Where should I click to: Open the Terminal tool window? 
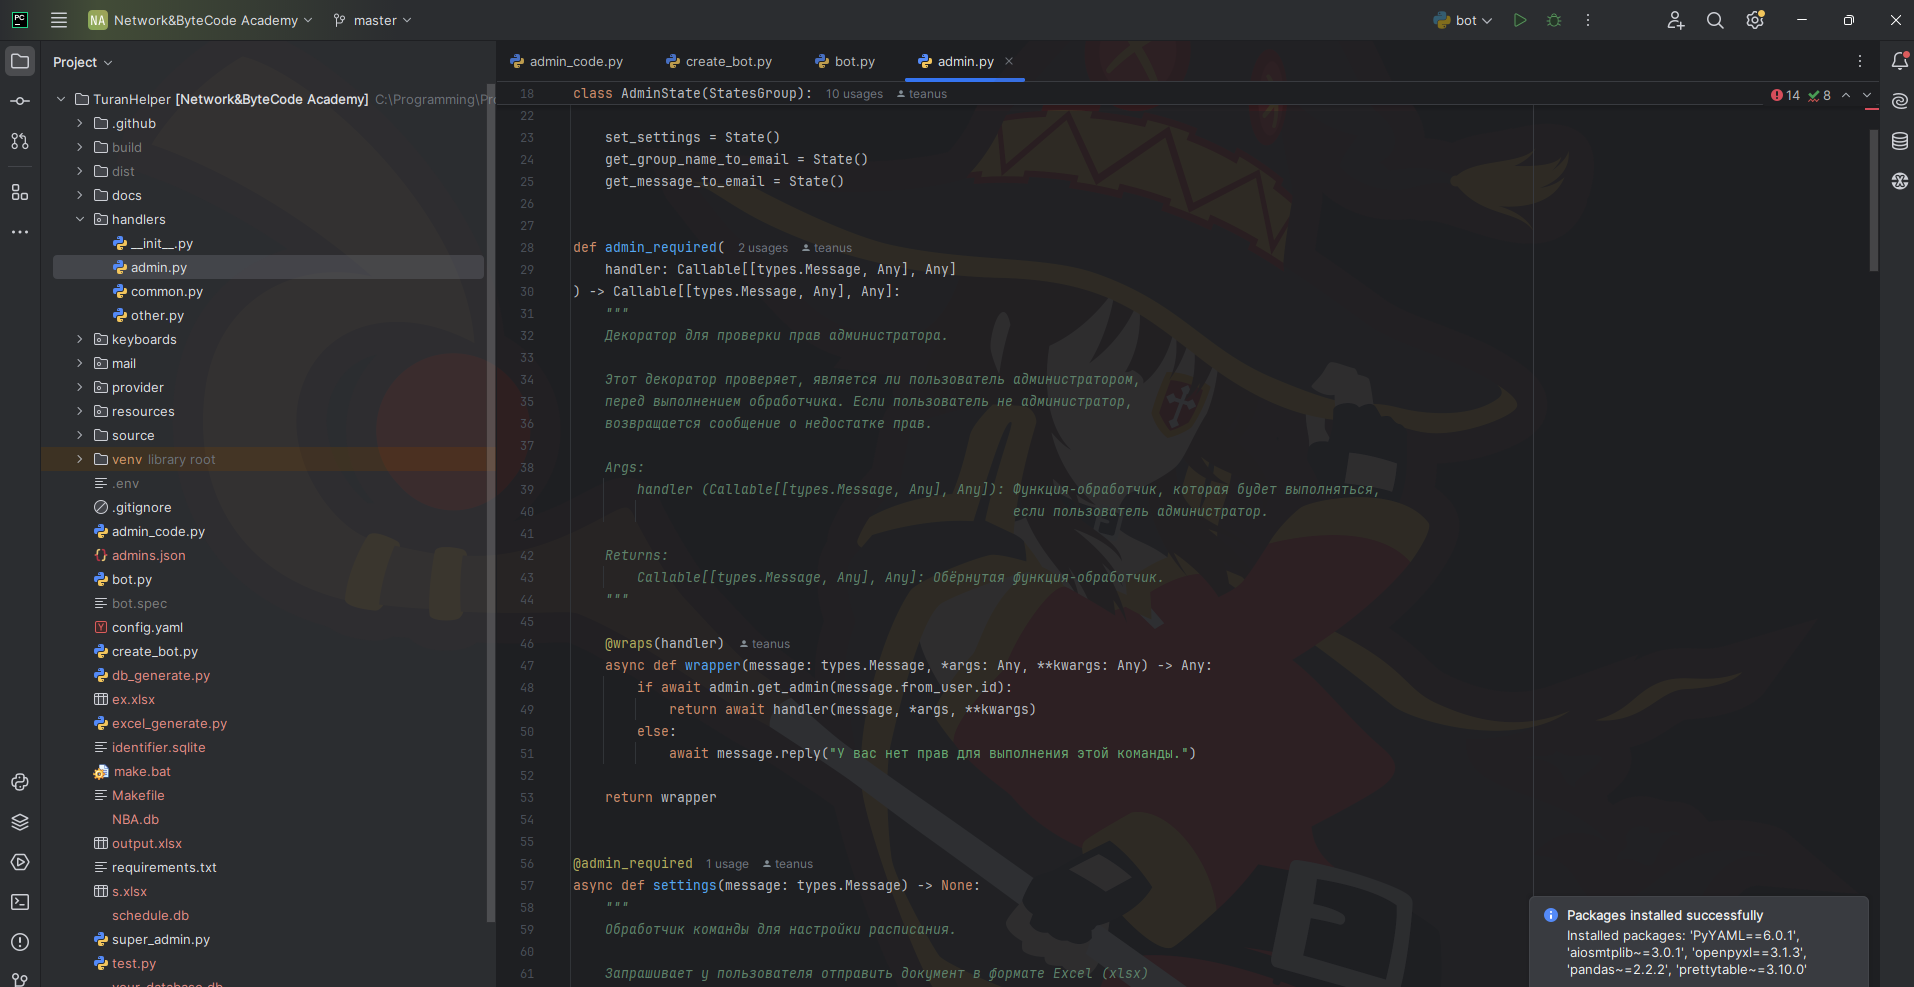tap(20, 902)
